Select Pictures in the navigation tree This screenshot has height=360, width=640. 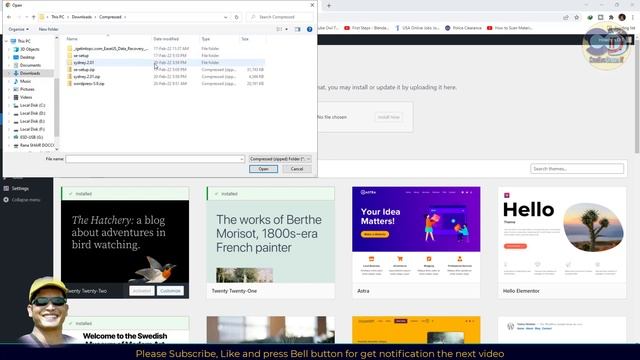pos(27,89)
